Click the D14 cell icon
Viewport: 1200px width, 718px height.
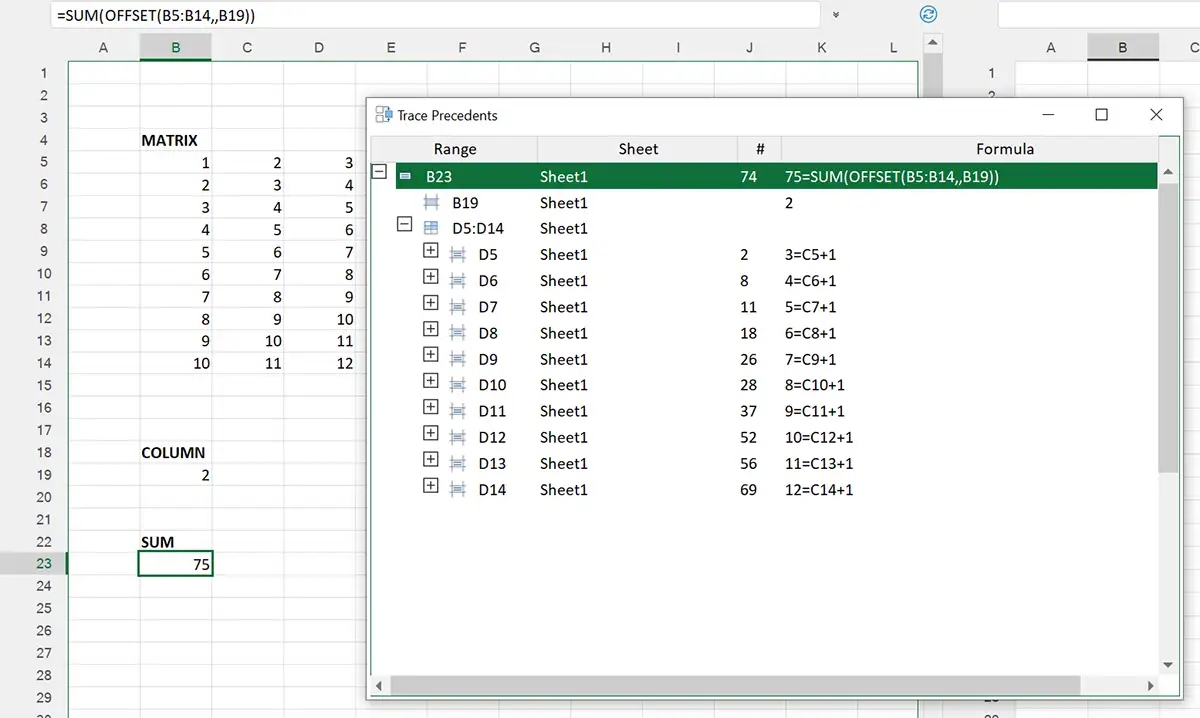tap(458, 488)
